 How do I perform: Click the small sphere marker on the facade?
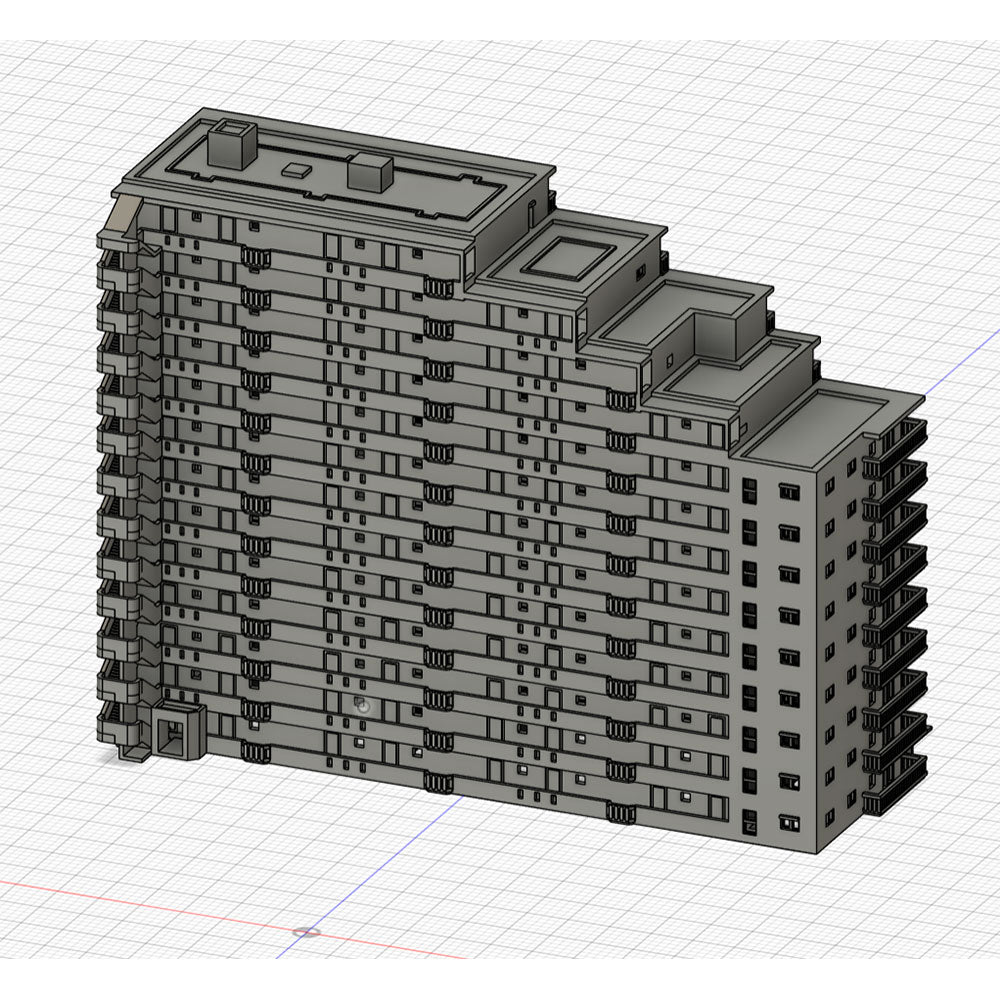pyautogui.click(x=362, y=705)
